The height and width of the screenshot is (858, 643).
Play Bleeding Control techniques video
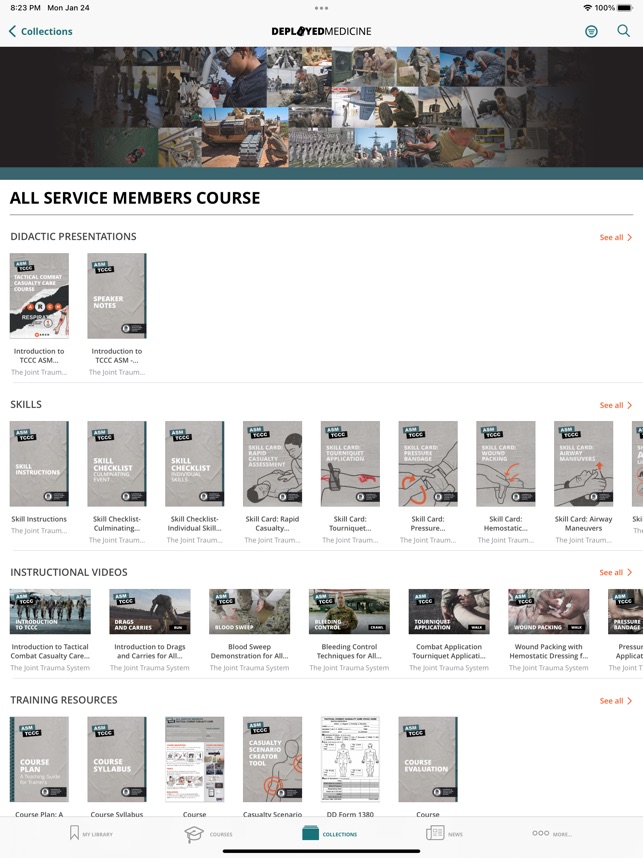[349, 611]
